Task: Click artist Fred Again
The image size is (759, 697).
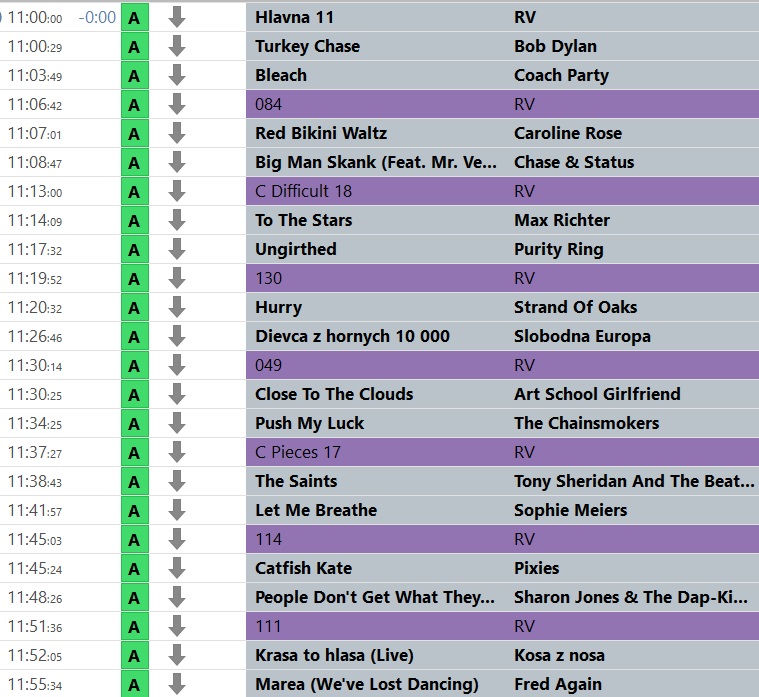Action: (558, 684)
